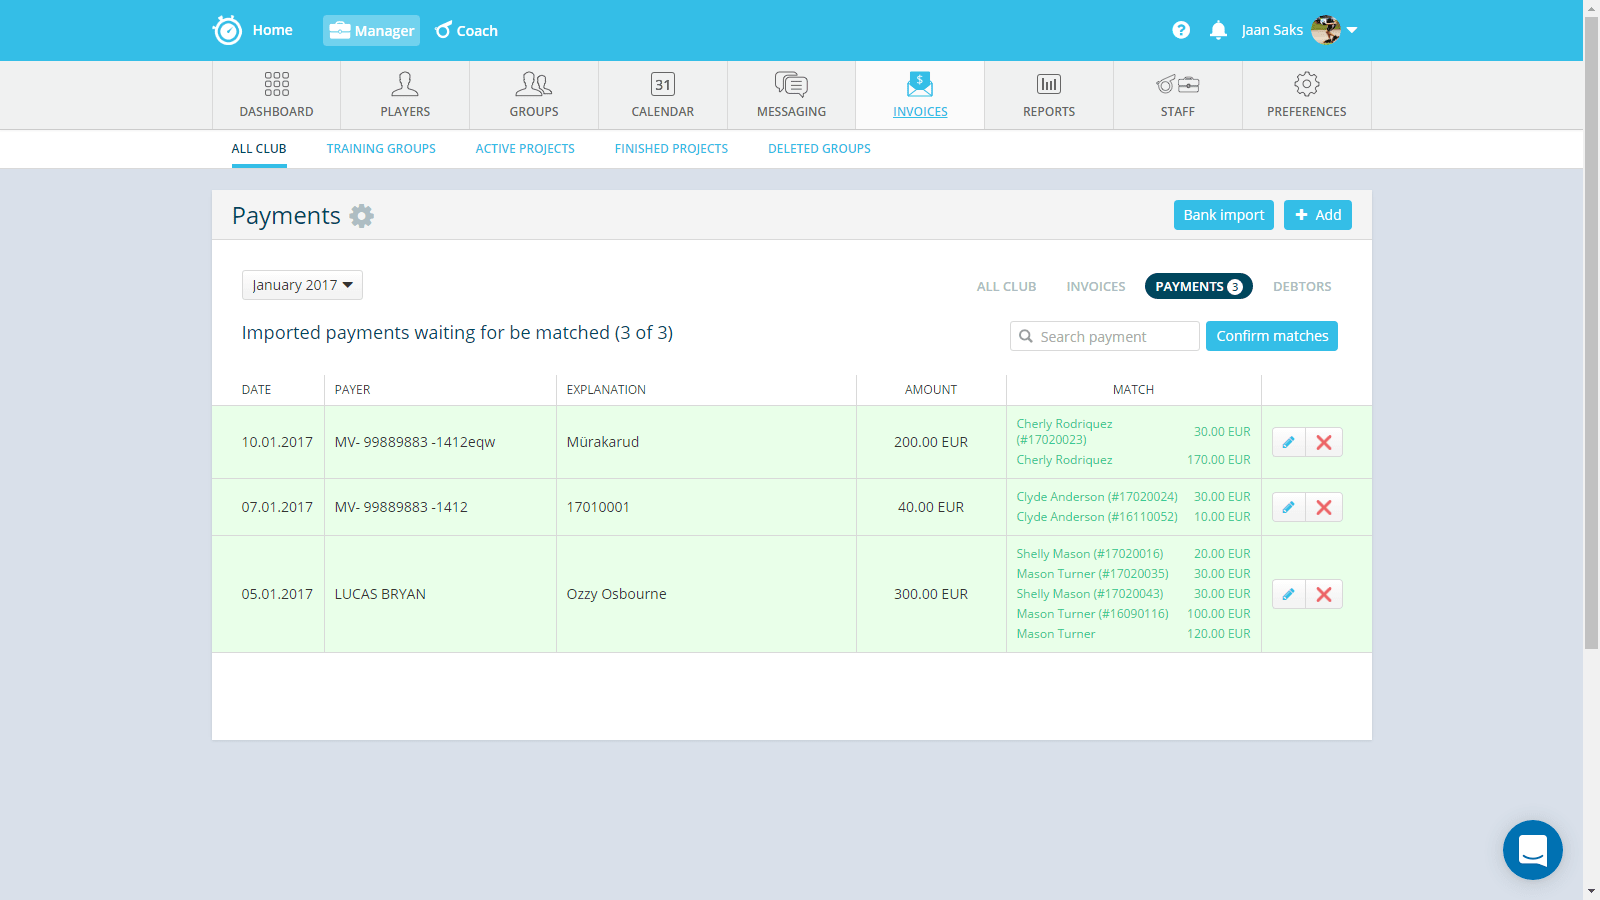
Task: Open the Messaging section
Action: click(791, 95)
